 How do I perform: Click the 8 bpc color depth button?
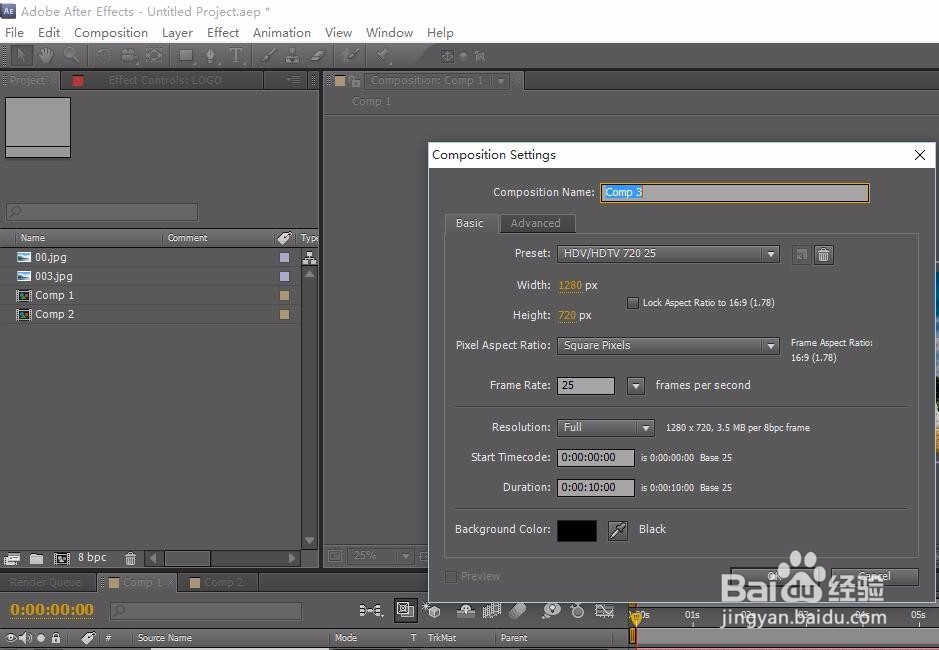coord(92,558)
